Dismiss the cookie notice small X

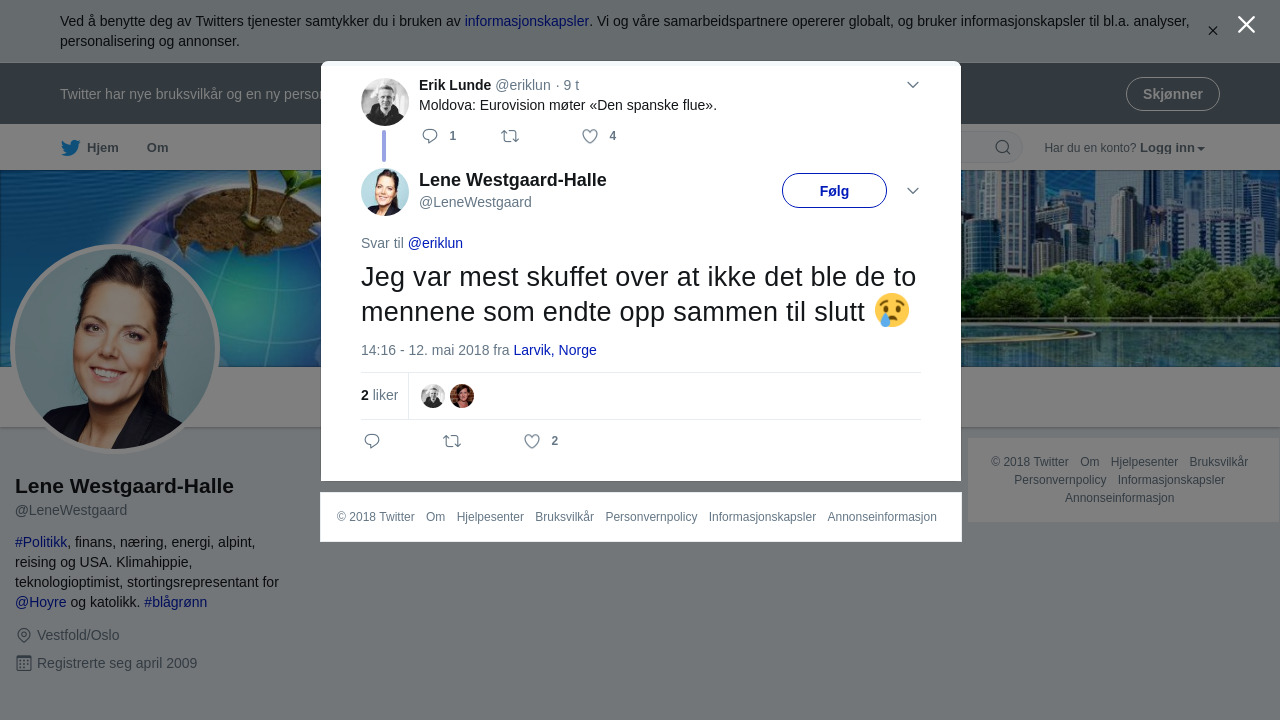pyautogui.click(x=1213, y=31)
